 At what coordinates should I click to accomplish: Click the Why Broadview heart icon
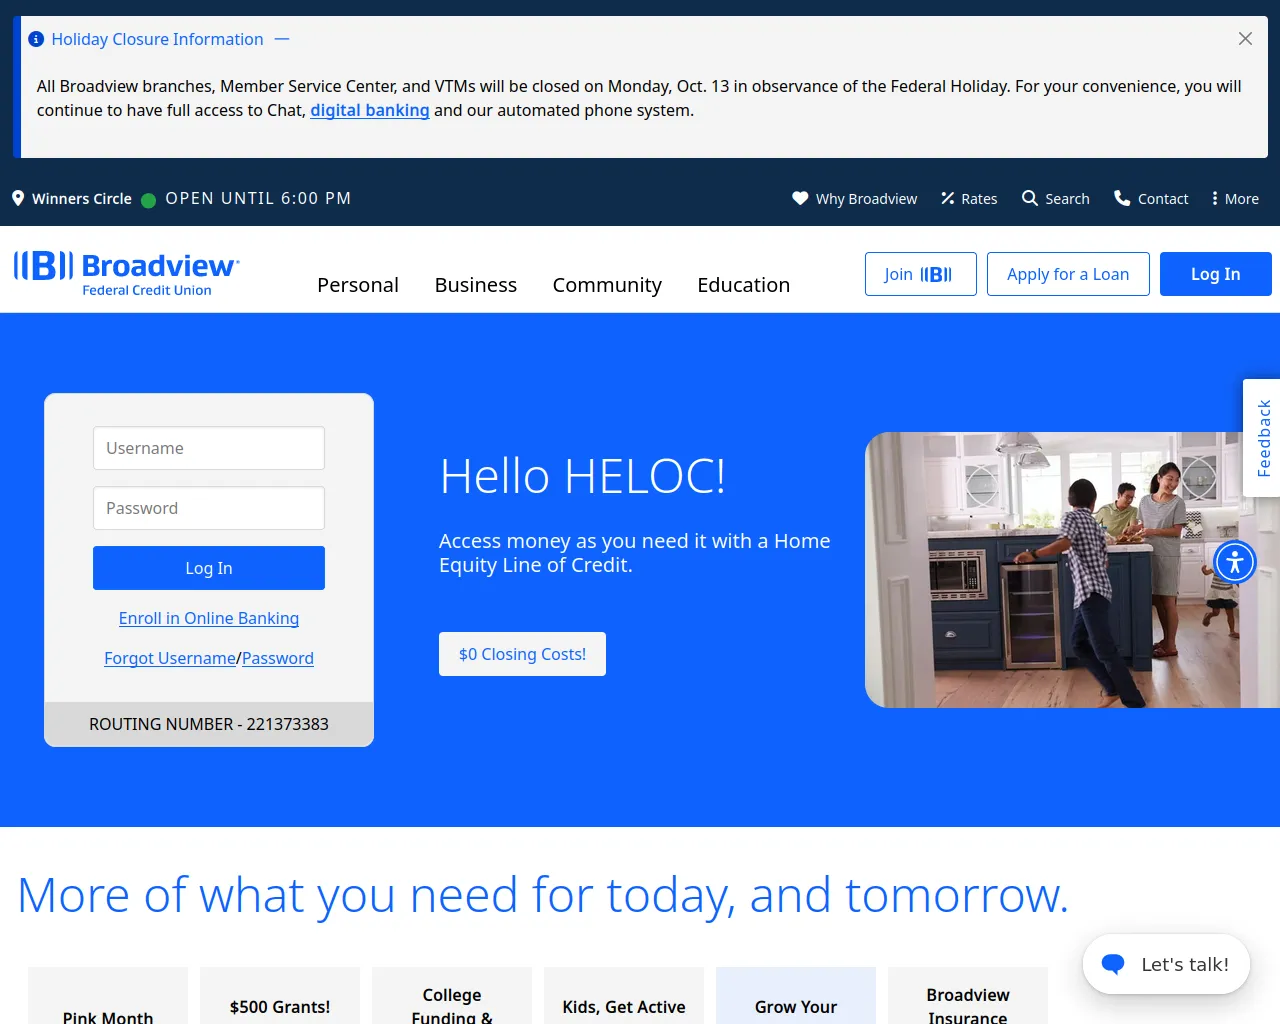click(x=800, y=198)
